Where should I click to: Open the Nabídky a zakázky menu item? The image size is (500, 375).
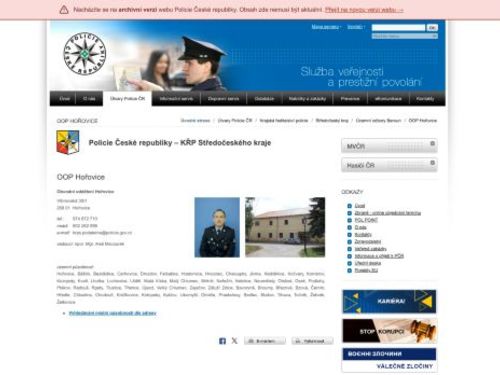point(307,99)
